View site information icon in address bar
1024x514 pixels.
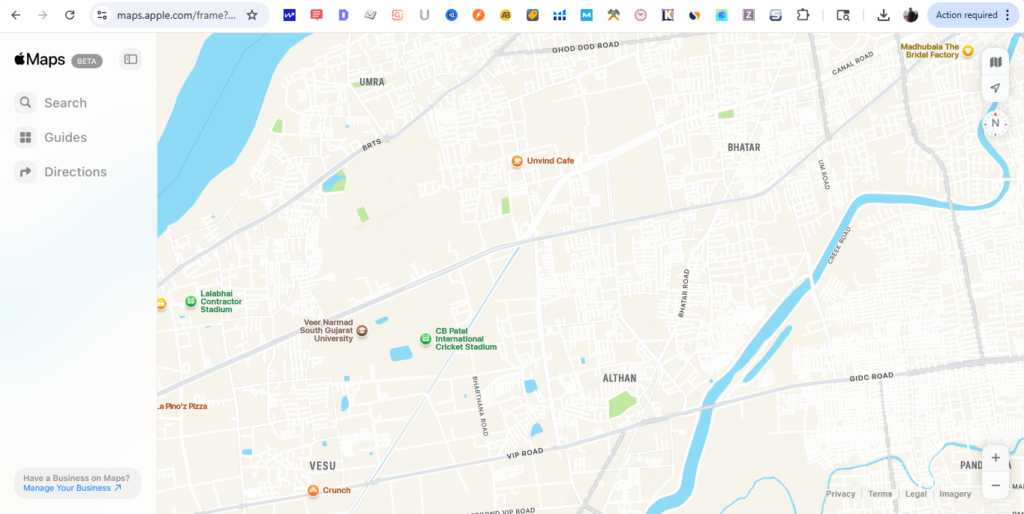[101, 15]
